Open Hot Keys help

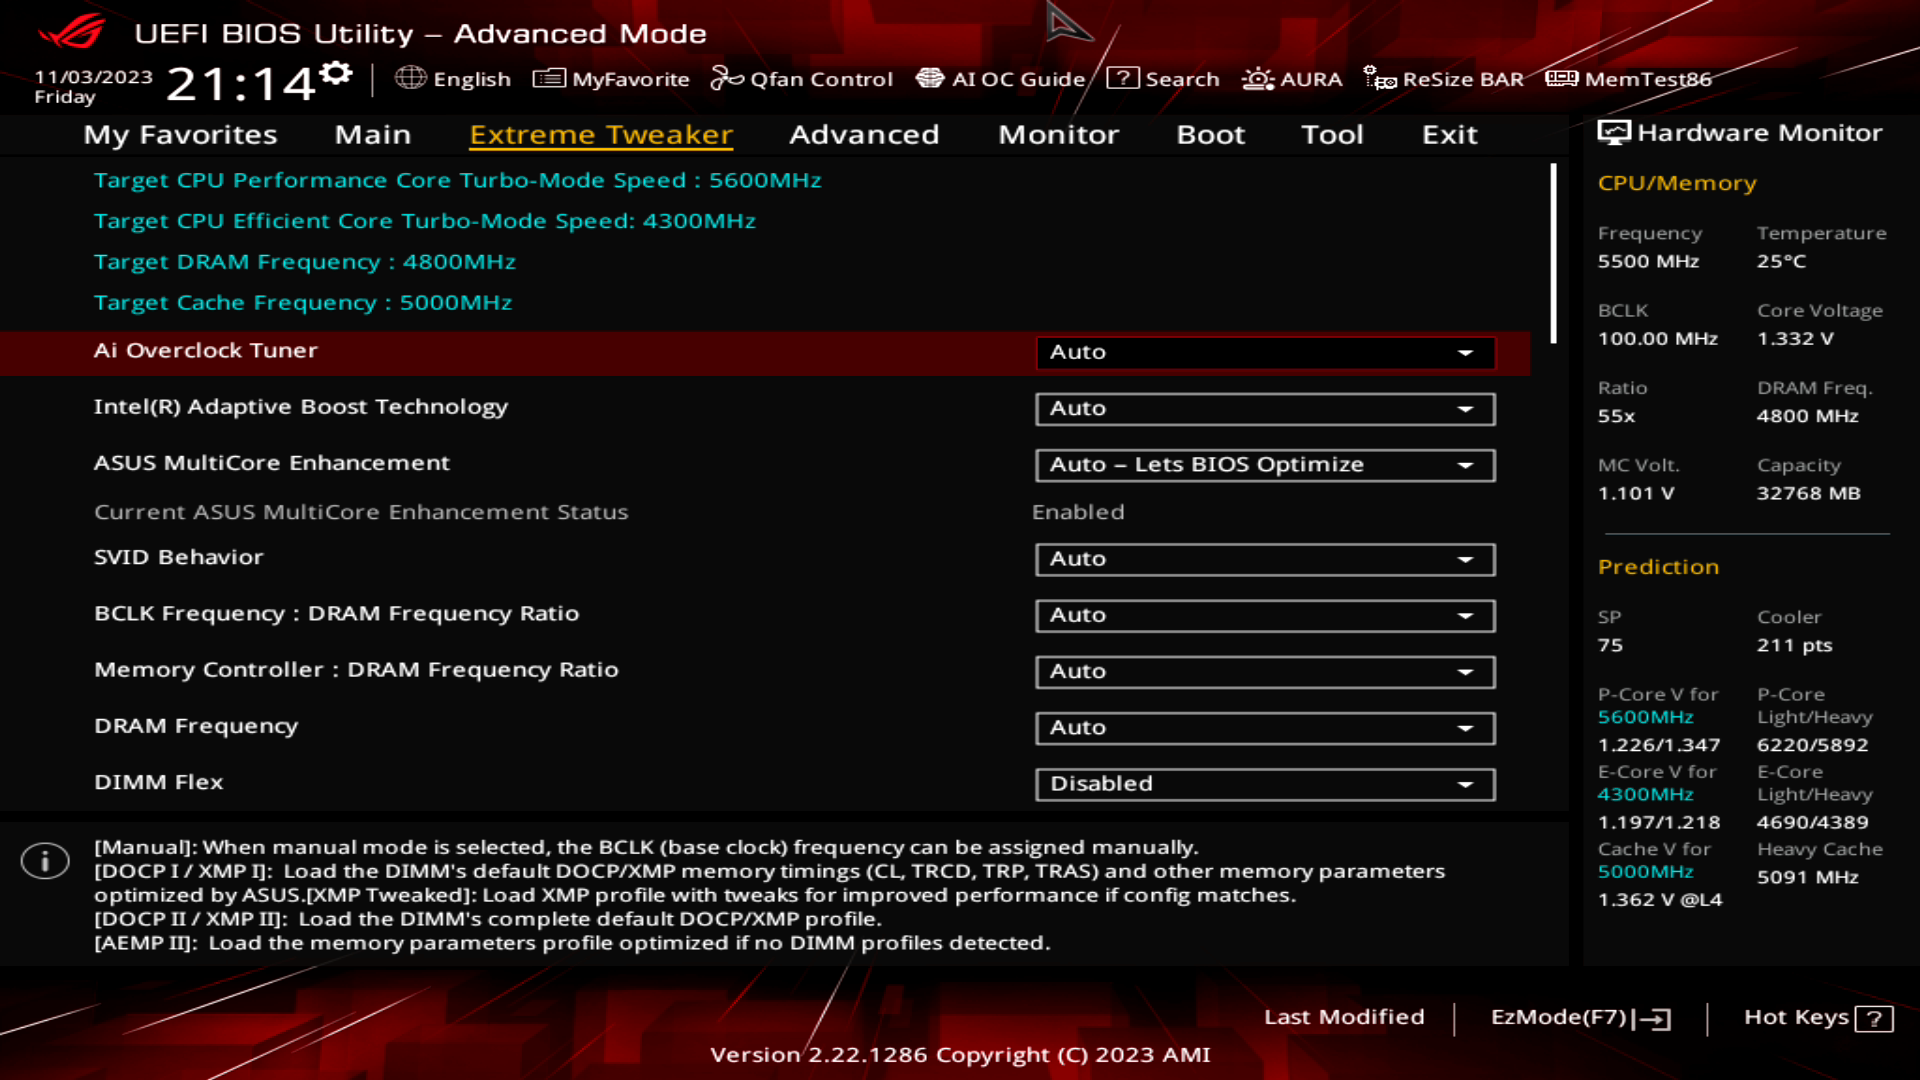tap(1818, 1018)
